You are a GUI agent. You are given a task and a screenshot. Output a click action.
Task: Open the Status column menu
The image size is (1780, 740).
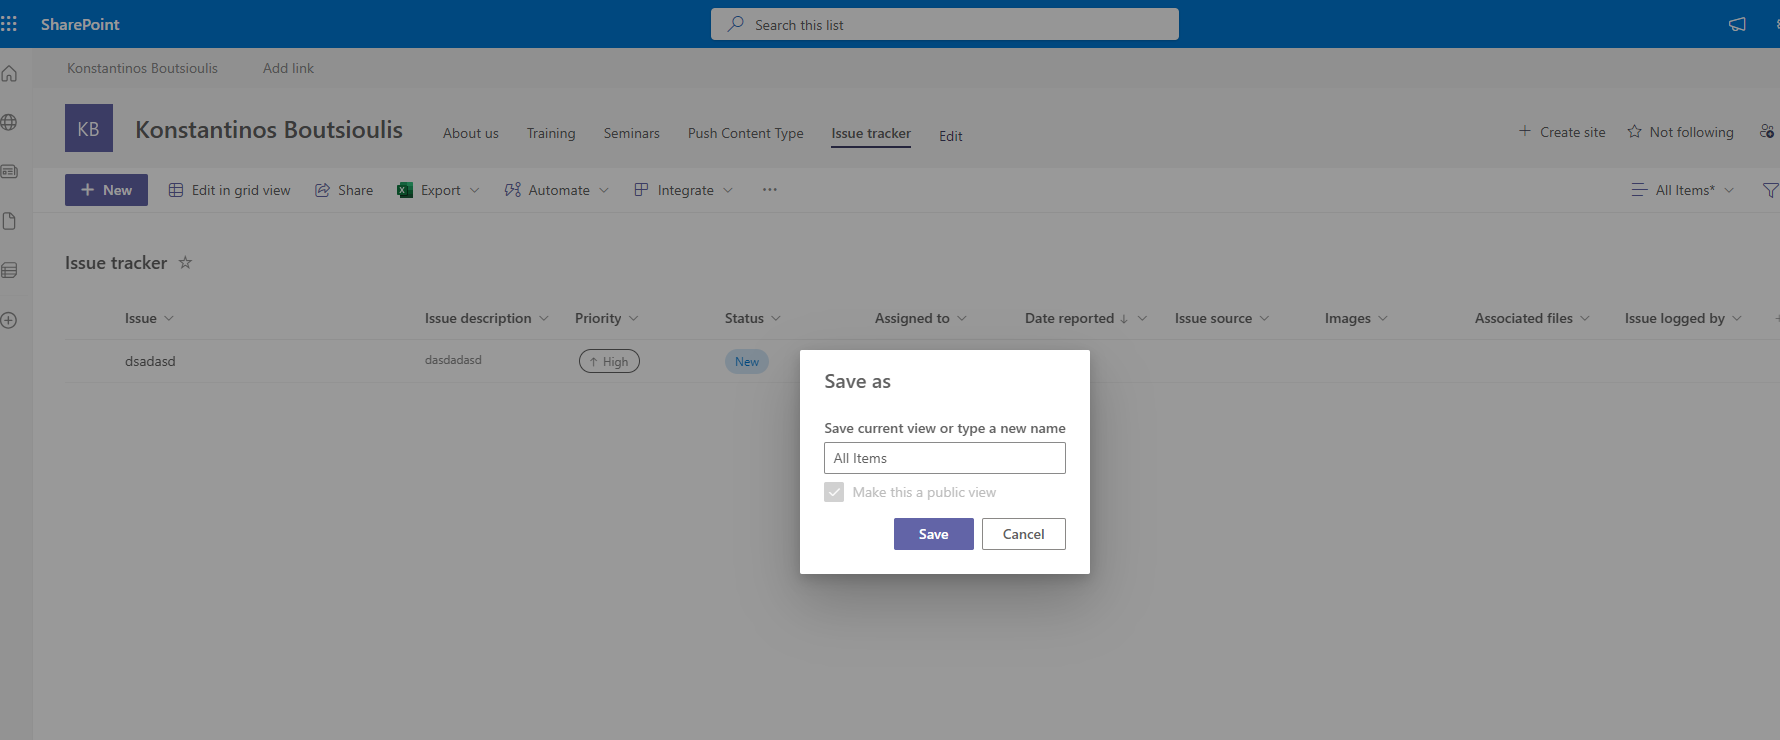click(x=753, y=318)
